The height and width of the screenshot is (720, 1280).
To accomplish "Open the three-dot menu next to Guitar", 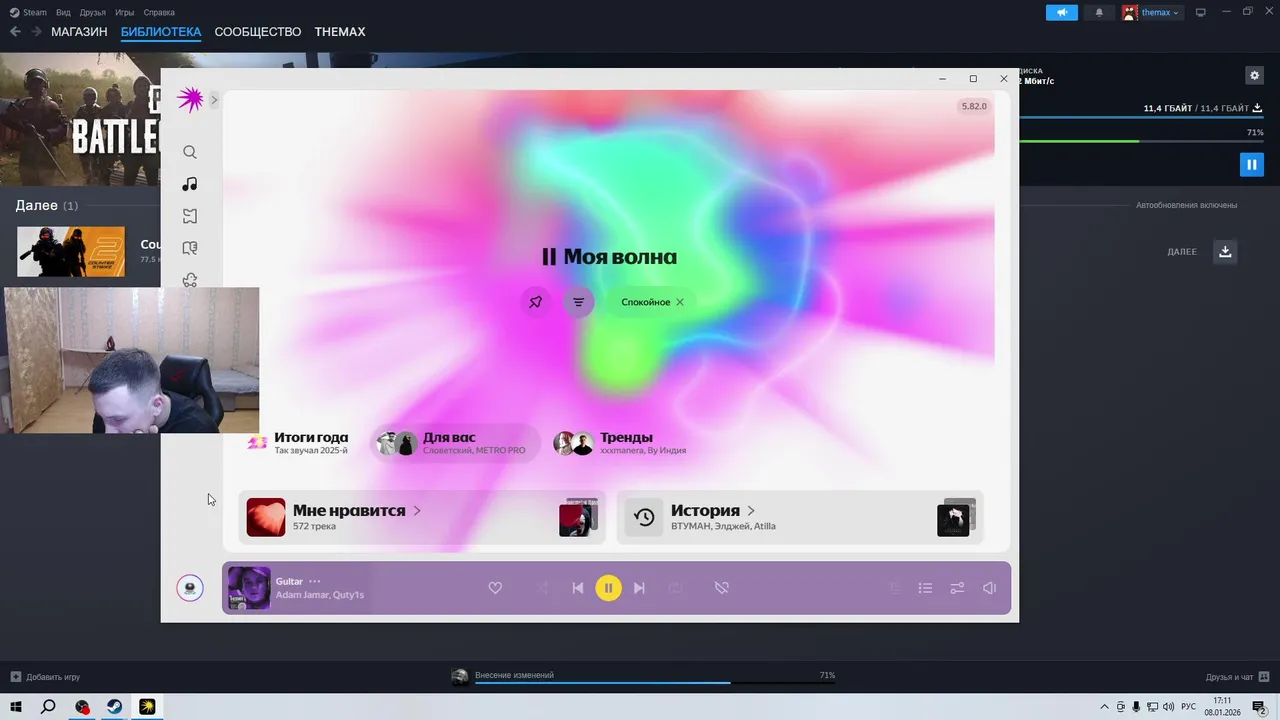I will coord(315,581).
